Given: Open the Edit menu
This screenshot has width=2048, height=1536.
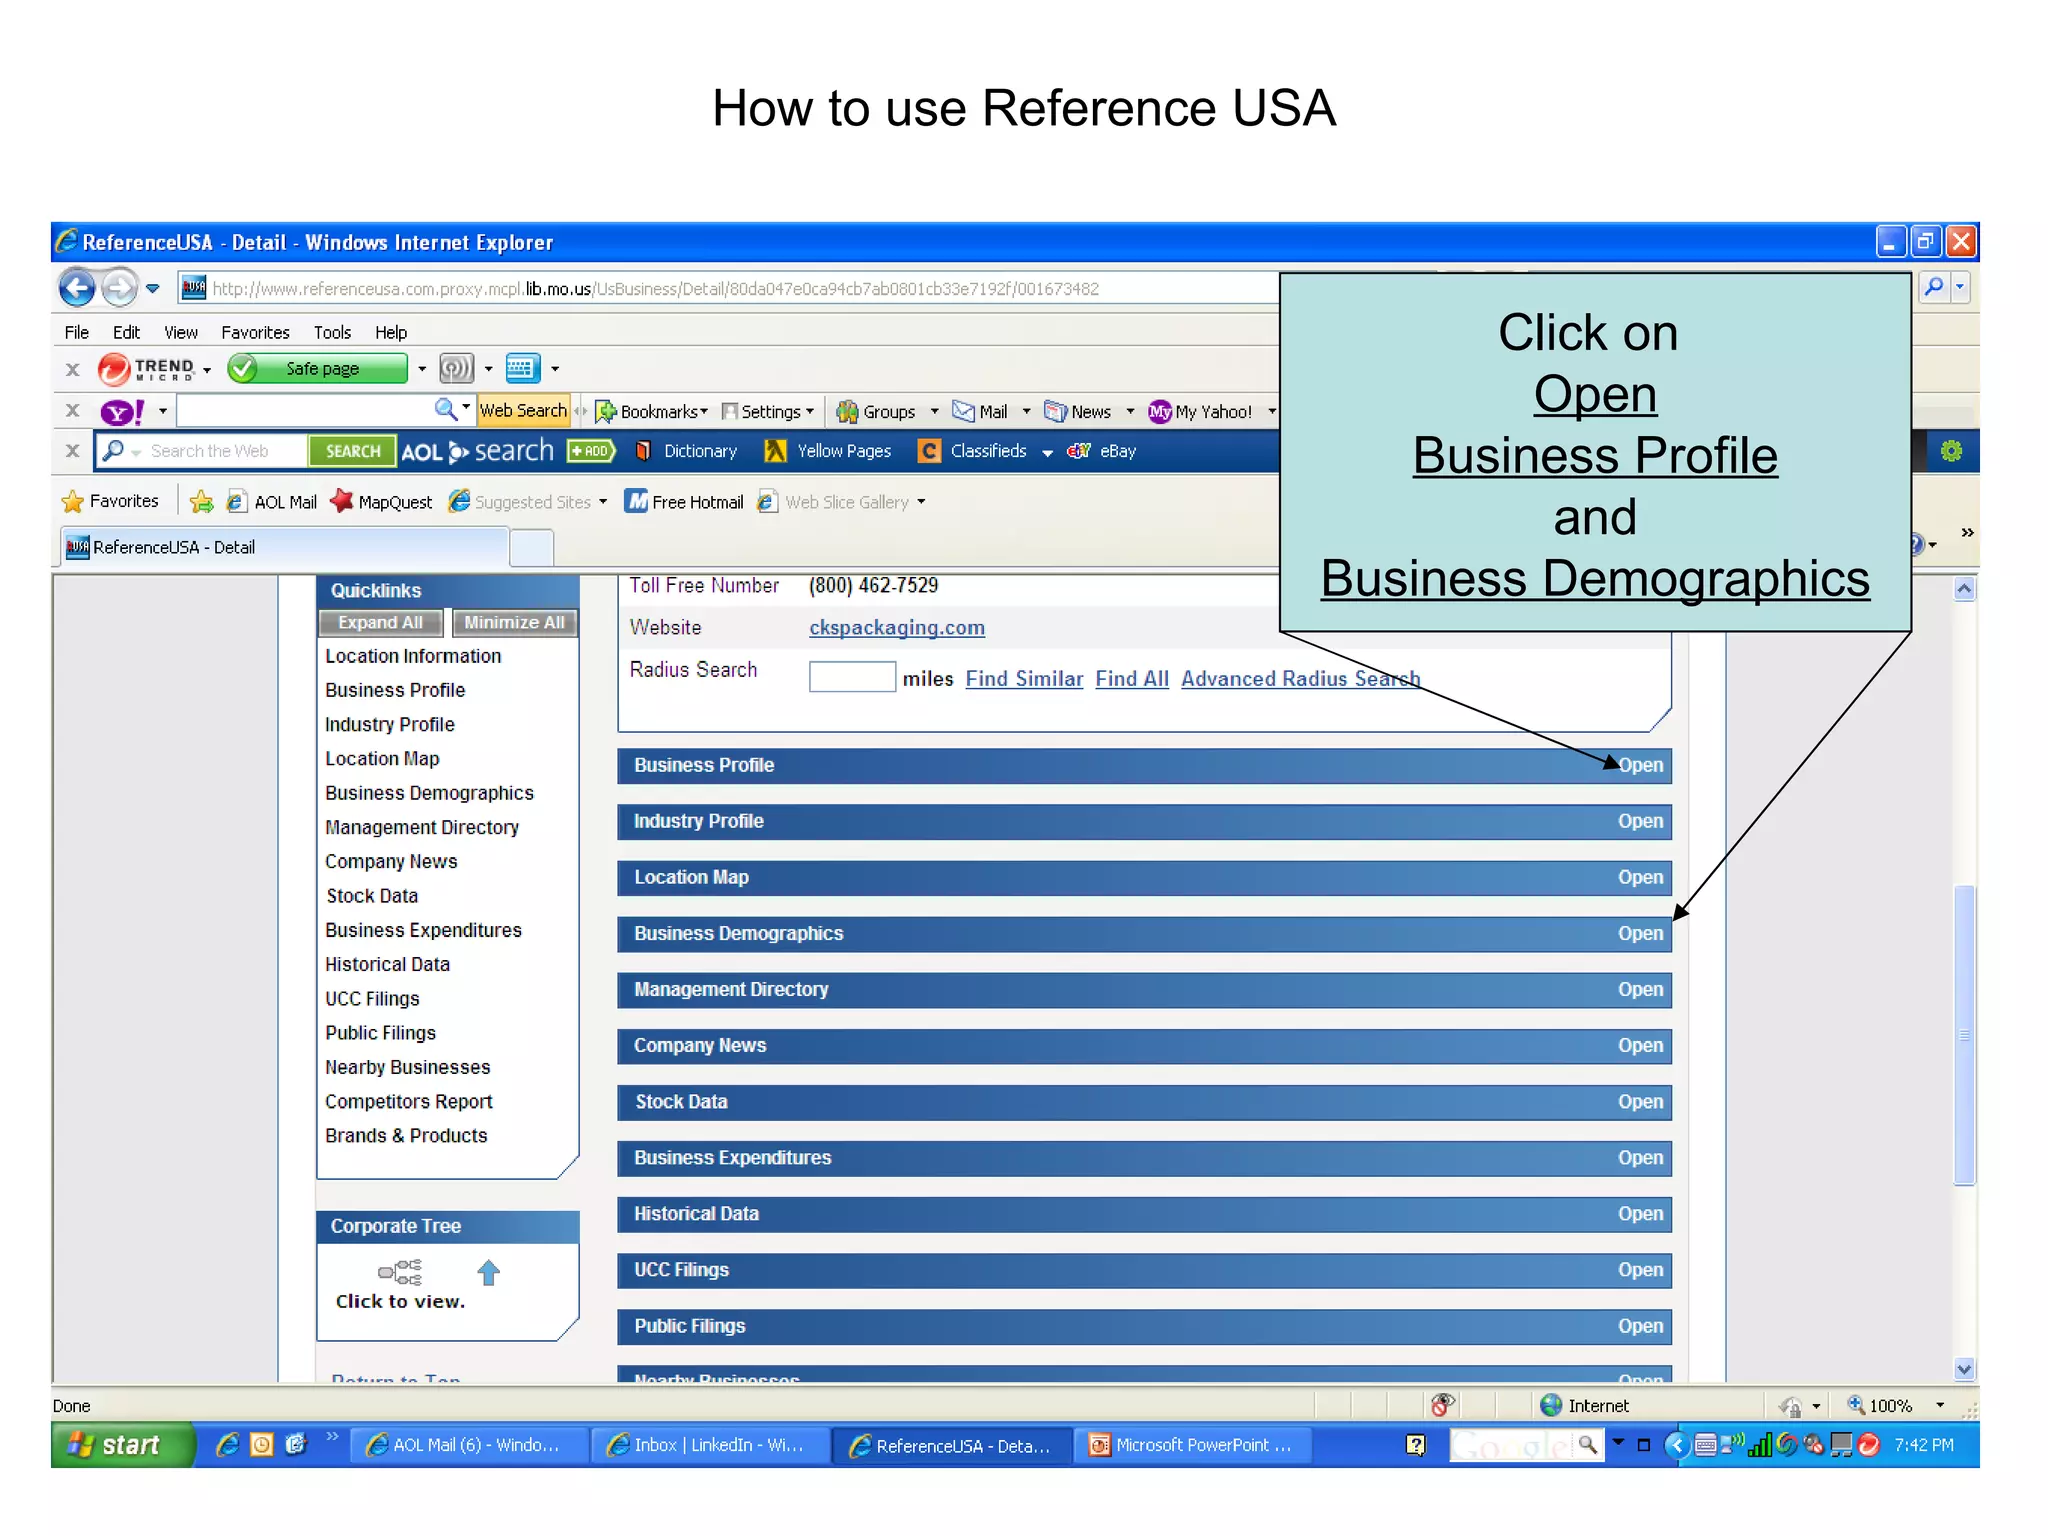Looking at the screenshot, I should pyautogui.click(x=126, y=332).
